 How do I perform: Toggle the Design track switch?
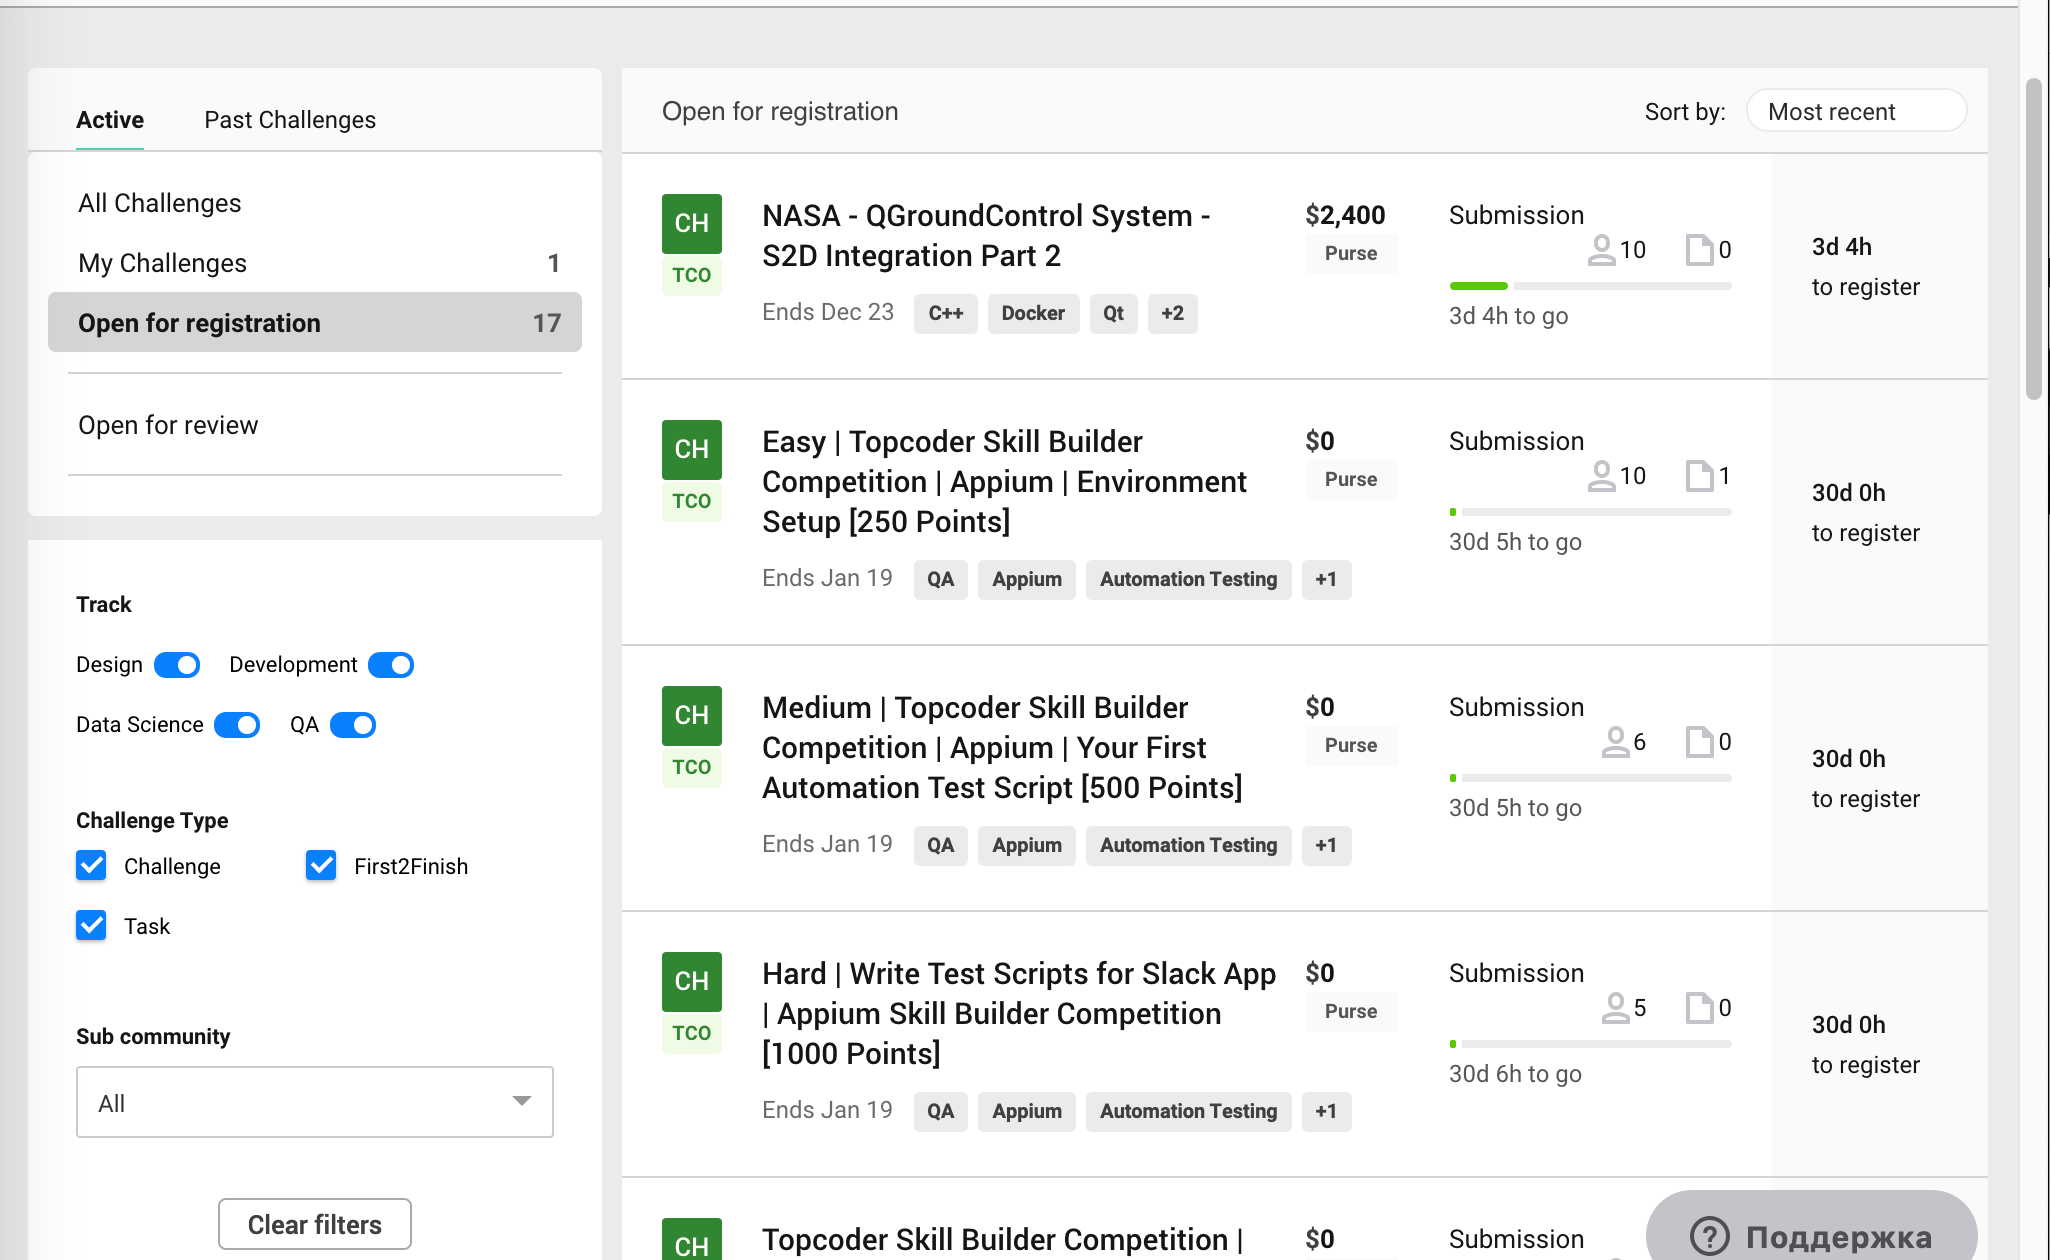(177, 665)
